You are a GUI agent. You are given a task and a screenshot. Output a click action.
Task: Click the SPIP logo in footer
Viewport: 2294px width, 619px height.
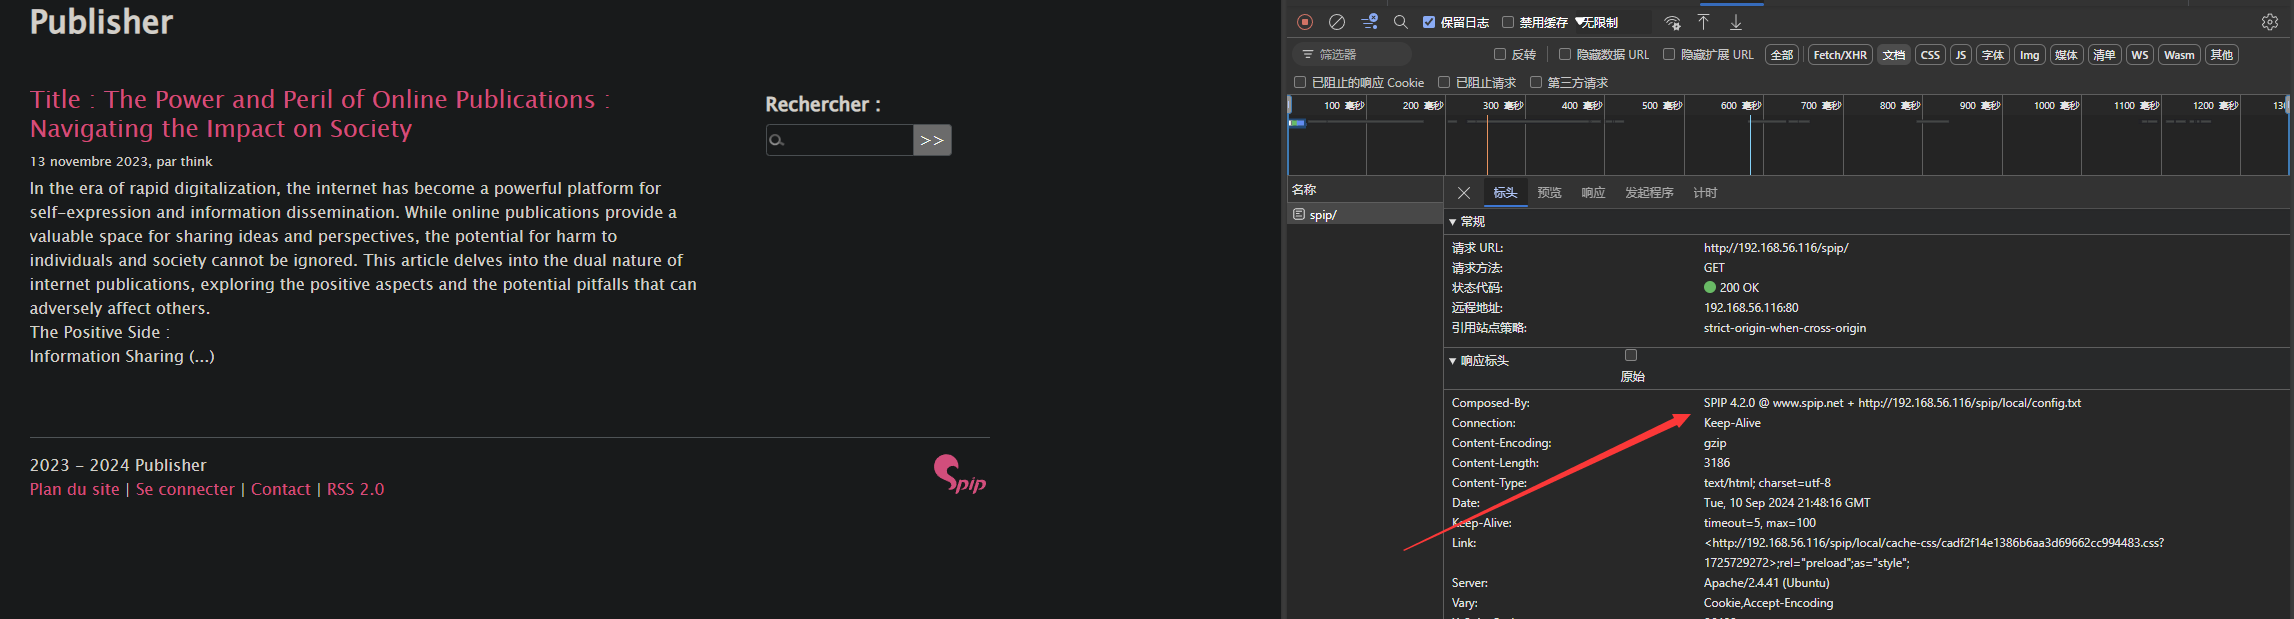[959, 474]
